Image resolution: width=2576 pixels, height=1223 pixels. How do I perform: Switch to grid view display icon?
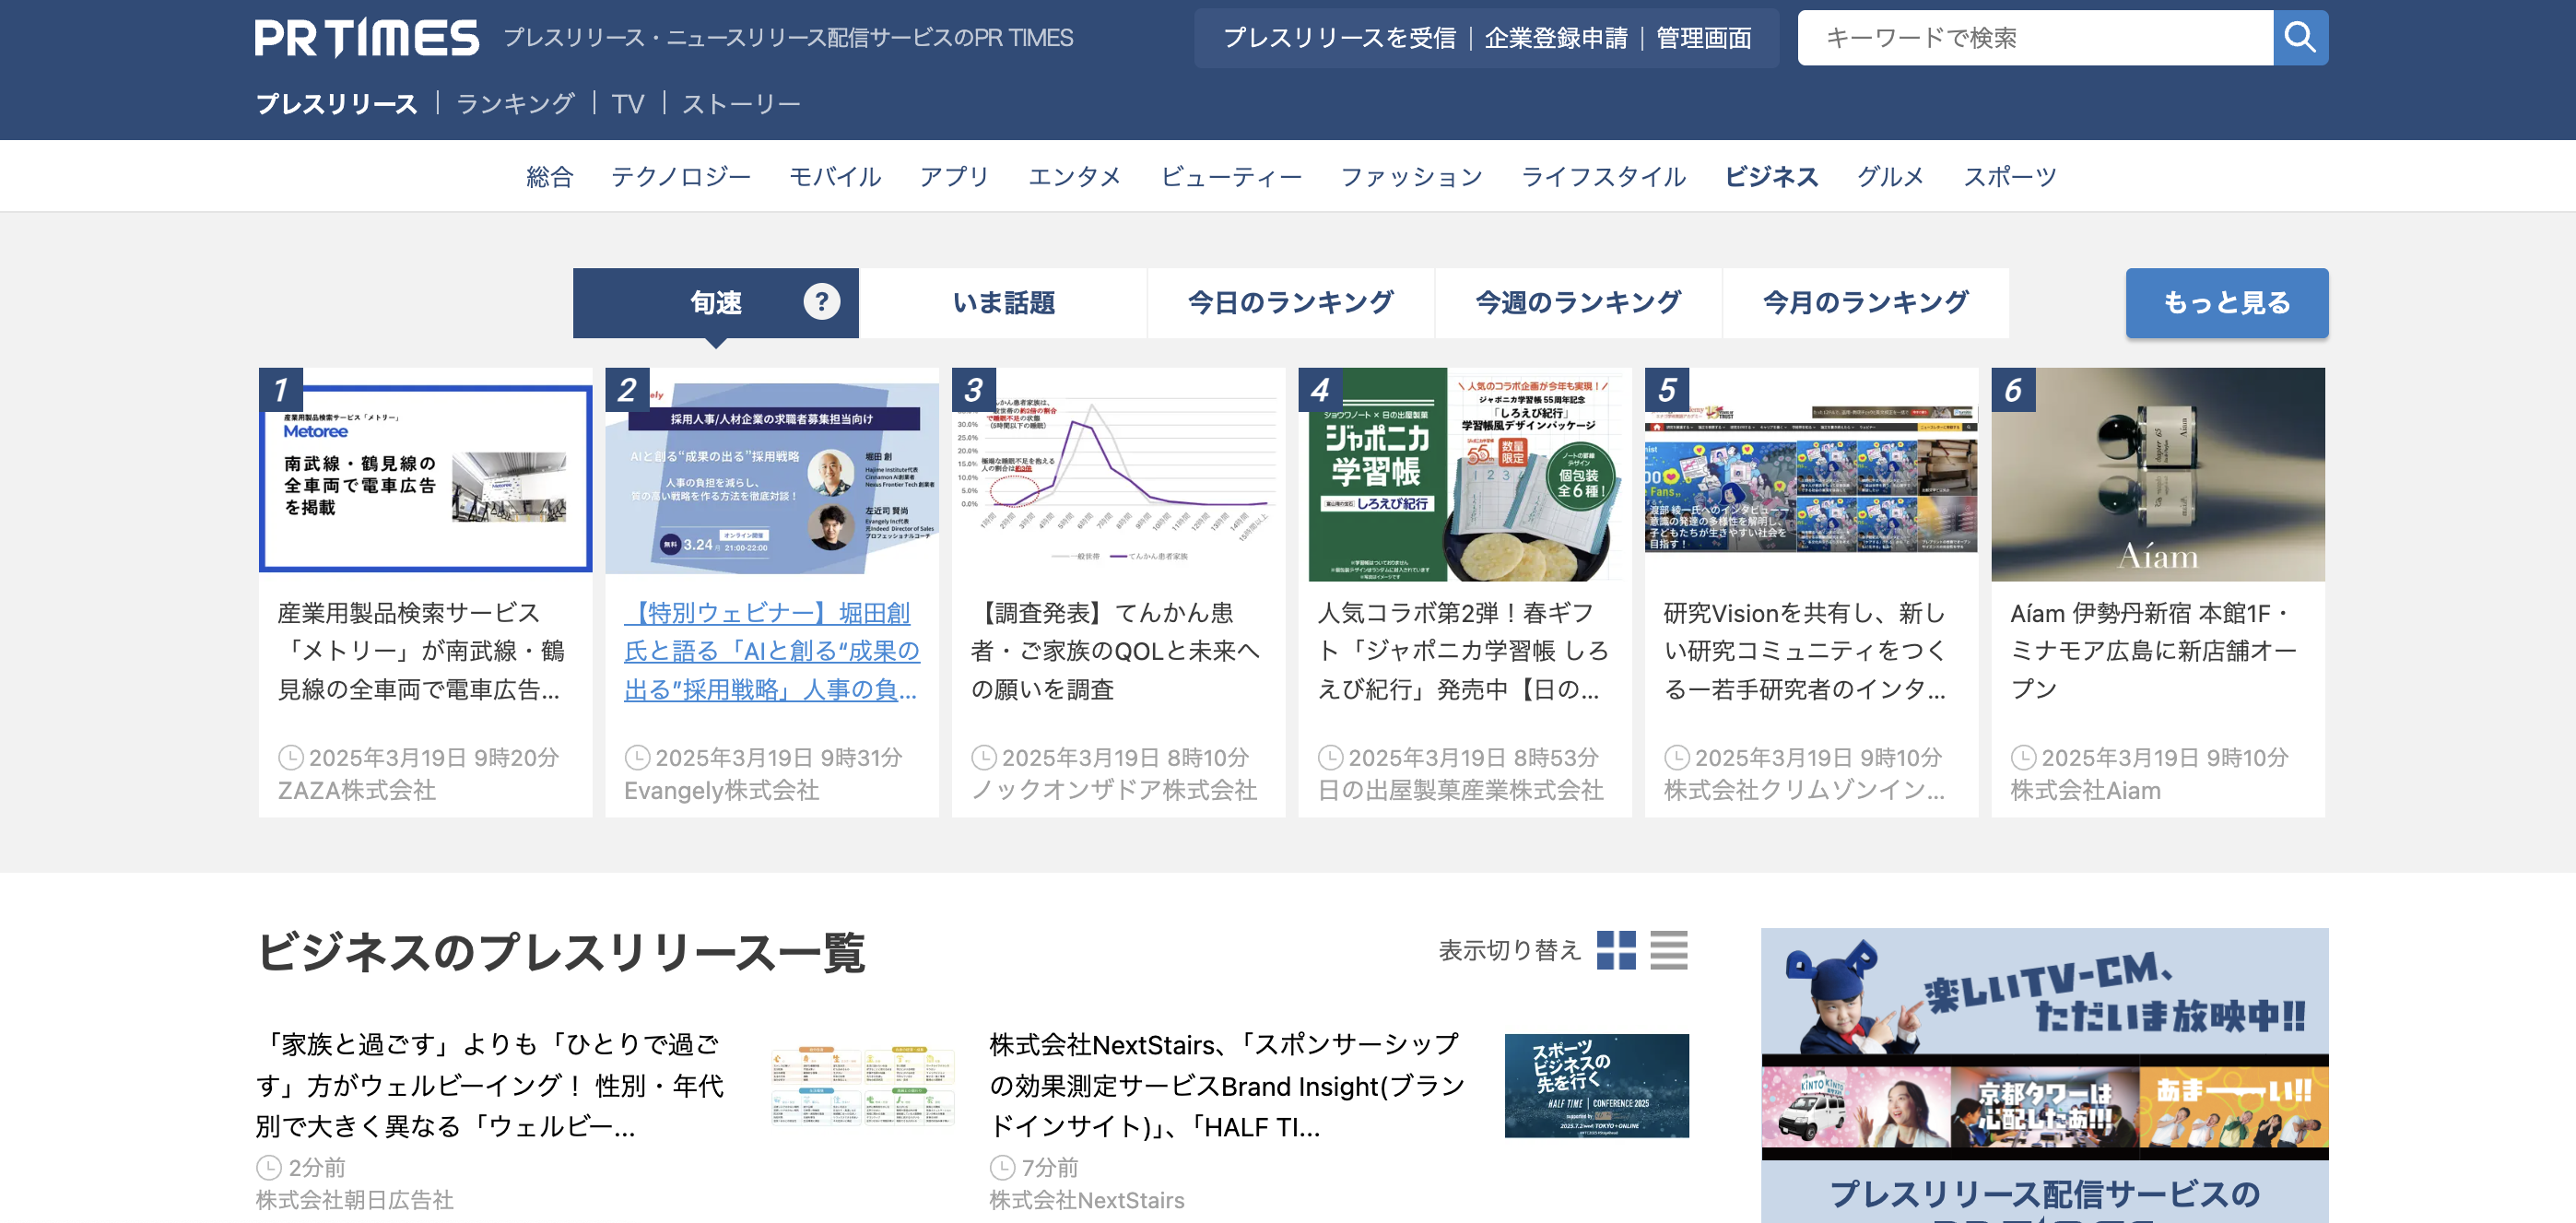(x=1616, y=950)
